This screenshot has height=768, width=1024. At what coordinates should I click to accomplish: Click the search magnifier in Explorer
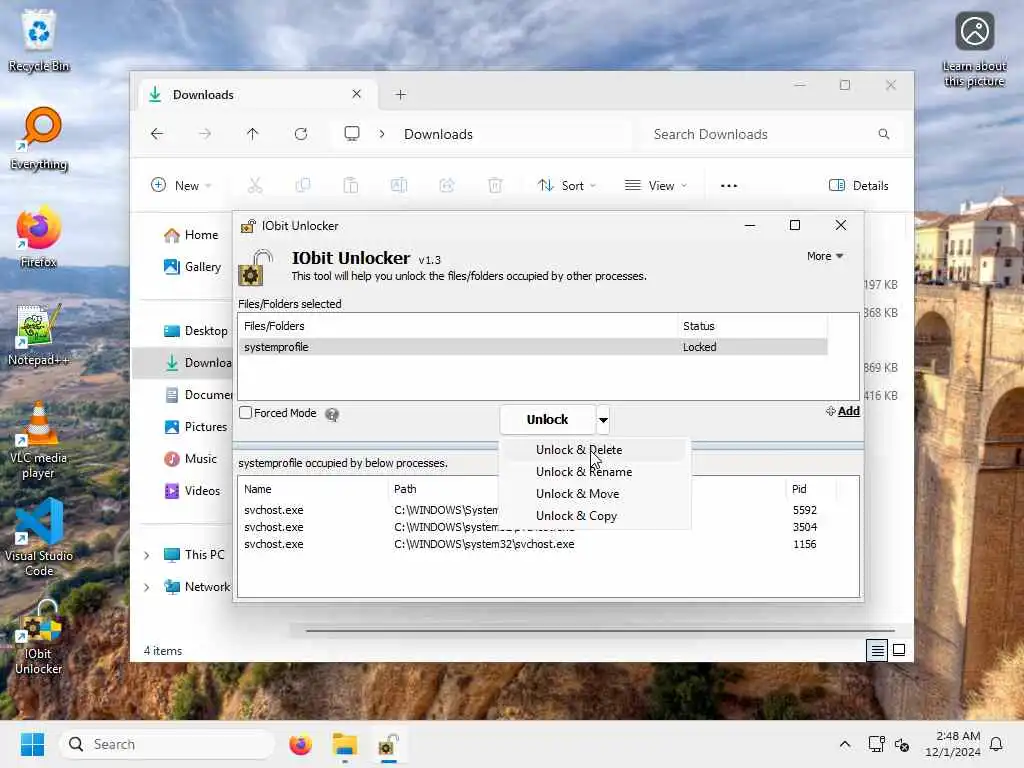coord(884,134)
